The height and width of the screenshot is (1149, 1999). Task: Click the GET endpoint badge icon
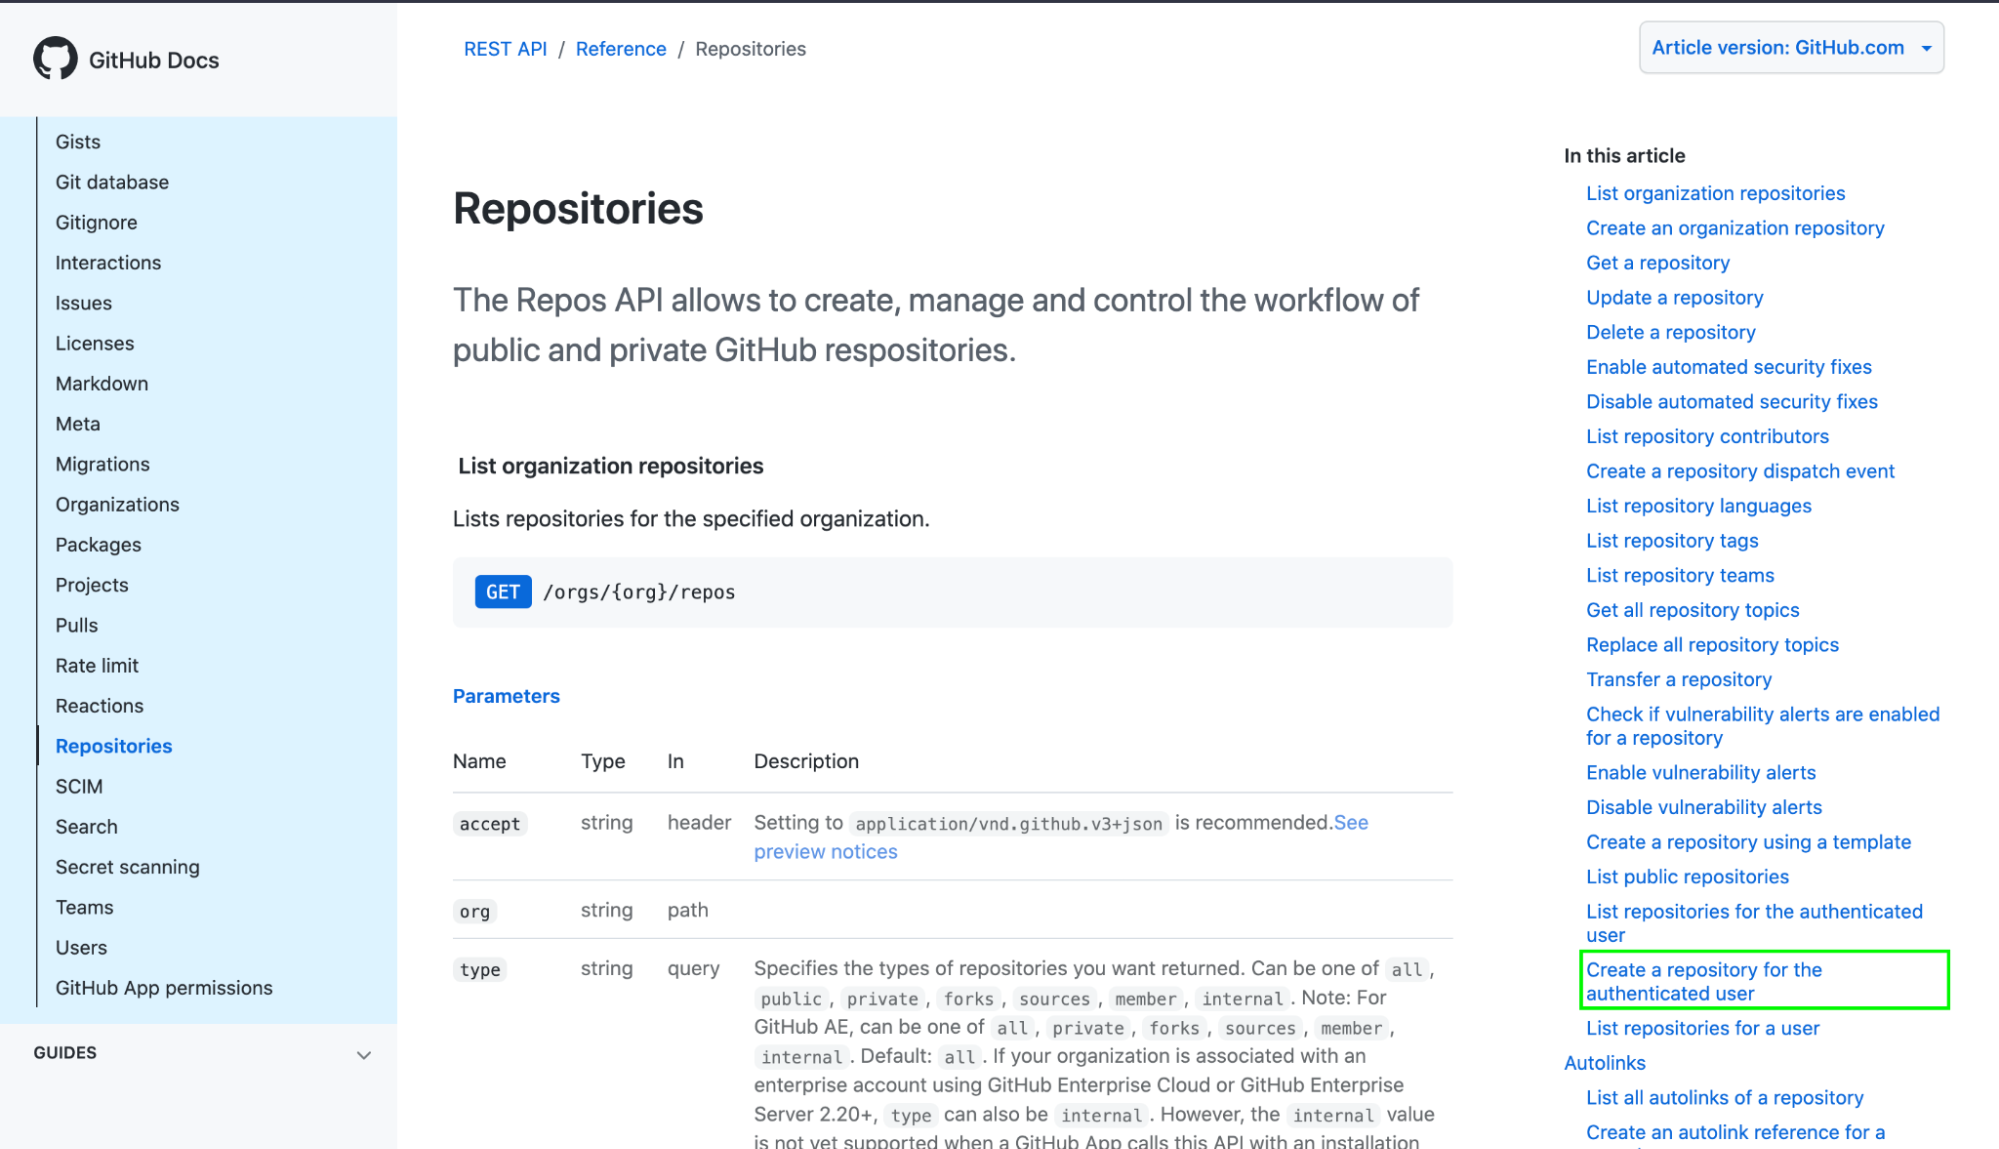coord(501,592)
